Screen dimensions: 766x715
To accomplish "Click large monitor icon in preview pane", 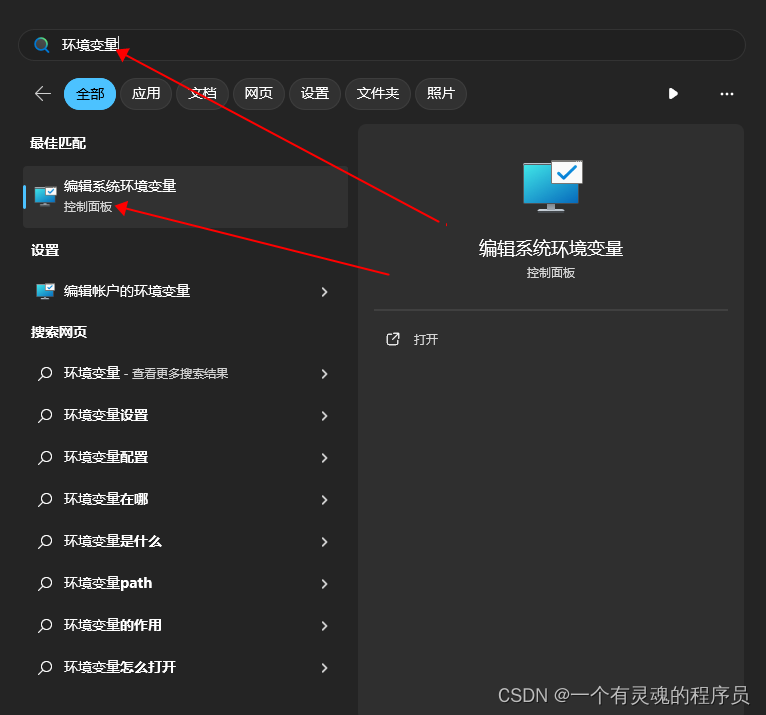I will [x=552, y=186].
